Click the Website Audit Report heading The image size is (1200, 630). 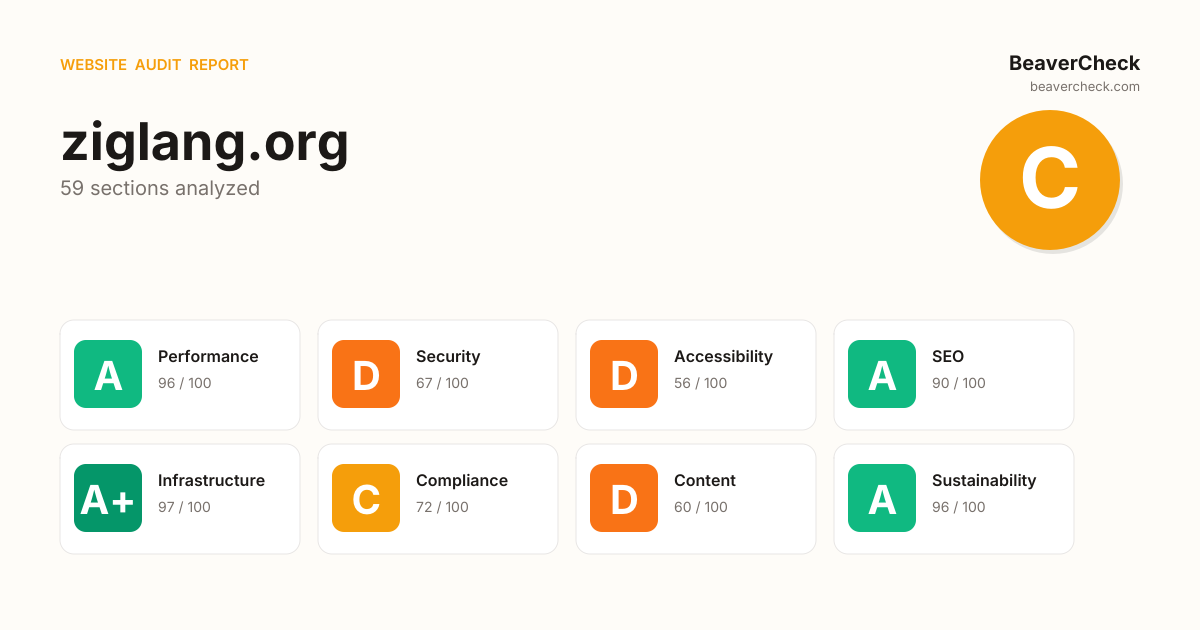coord(154,65)
